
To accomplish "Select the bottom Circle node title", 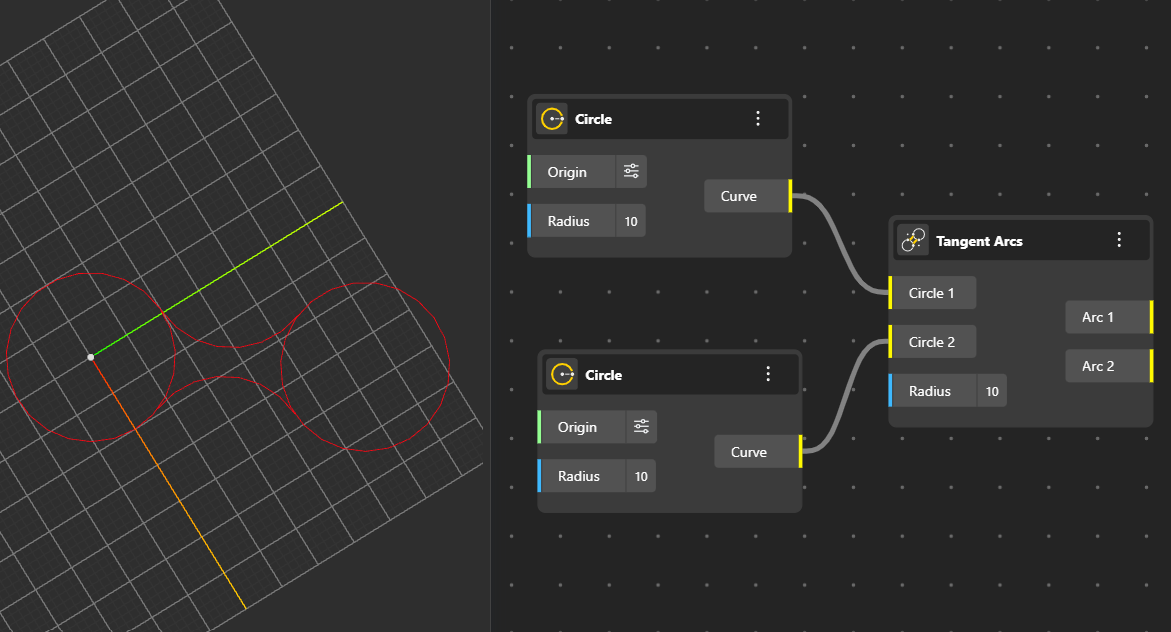I will tap(603, 375).
